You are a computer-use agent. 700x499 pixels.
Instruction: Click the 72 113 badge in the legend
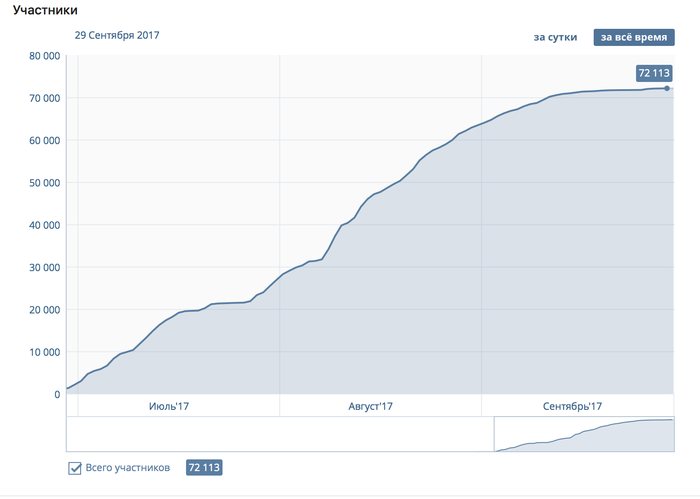(204, 468)
